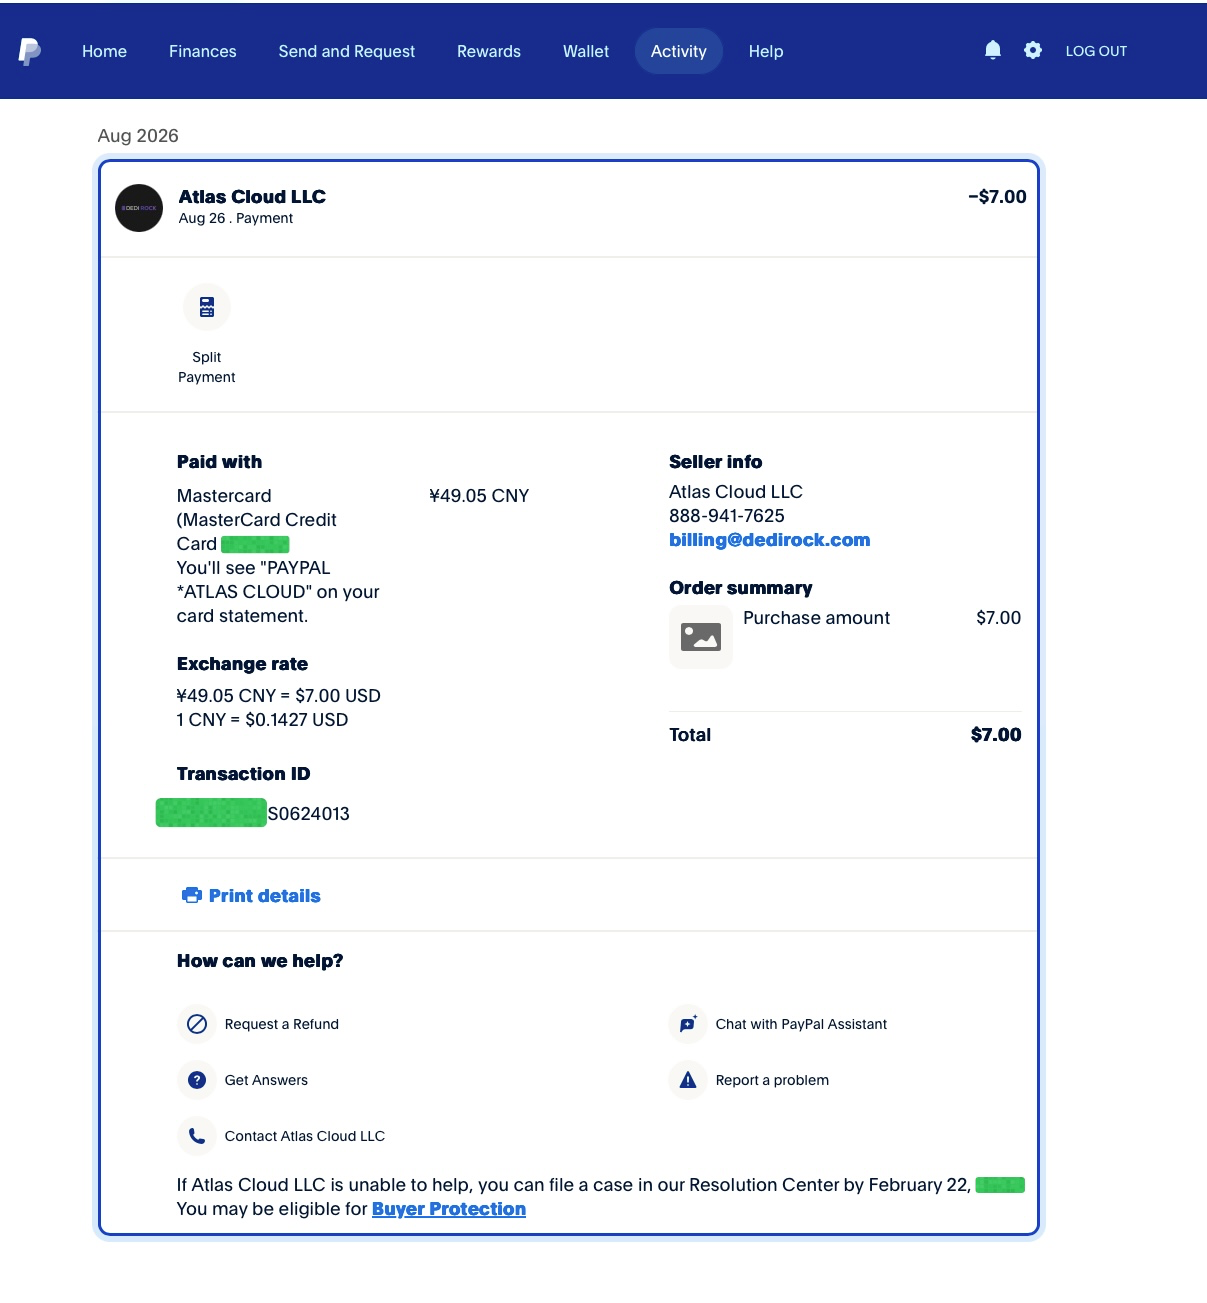Select the Get Answers link
Viewport: 1207px width, 1303px height.
[266, 1080]
